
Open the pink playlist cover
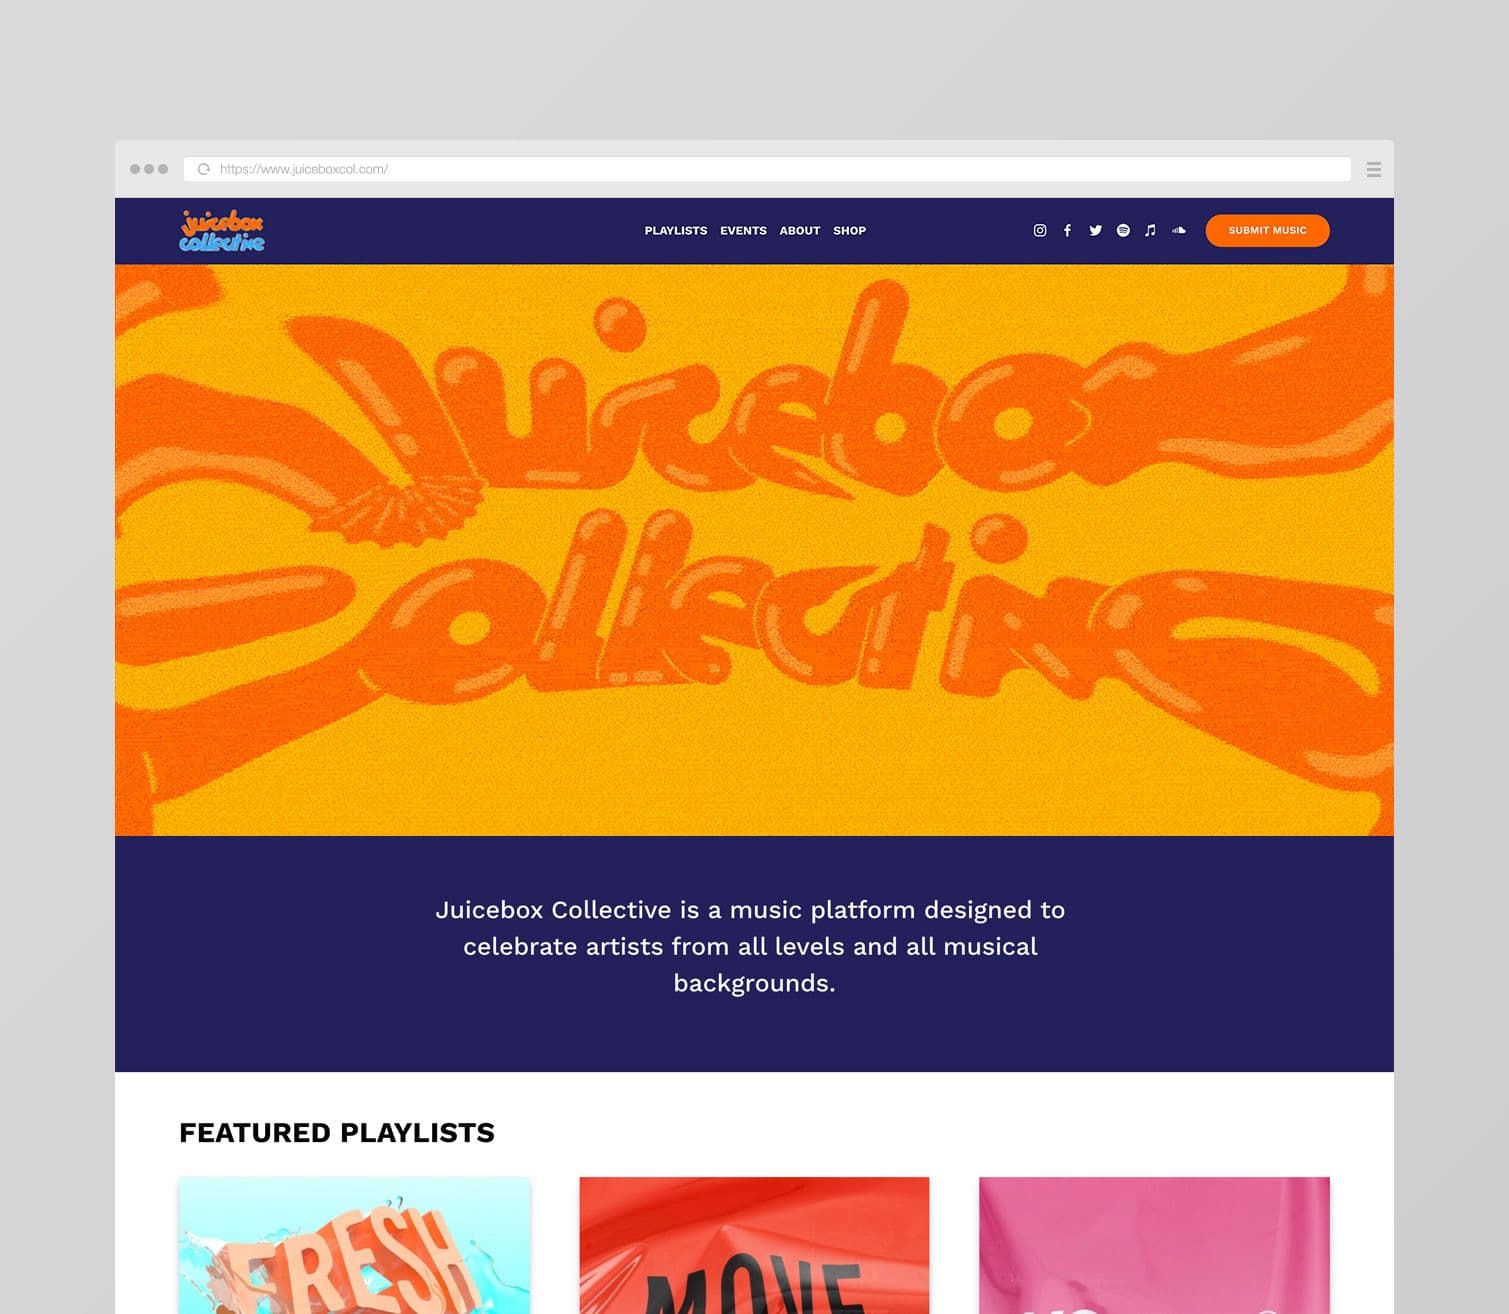click(x=1154, y=1245)
